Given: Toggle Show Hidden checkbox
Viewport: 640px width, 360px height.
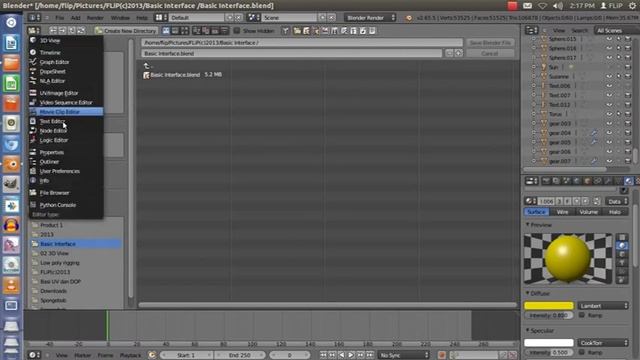Looking at the screenshot, I should [237, 31].
